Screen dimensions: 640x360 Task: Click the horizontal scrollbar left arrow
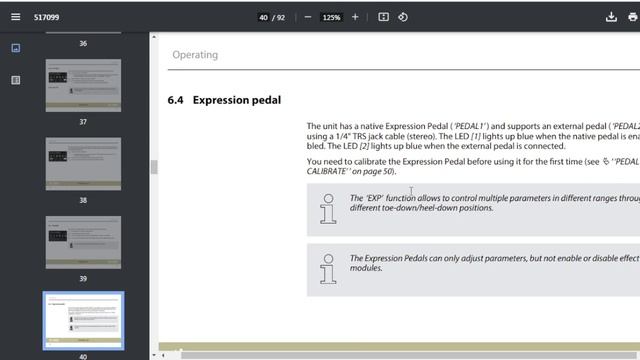click(x=163, y=356)
